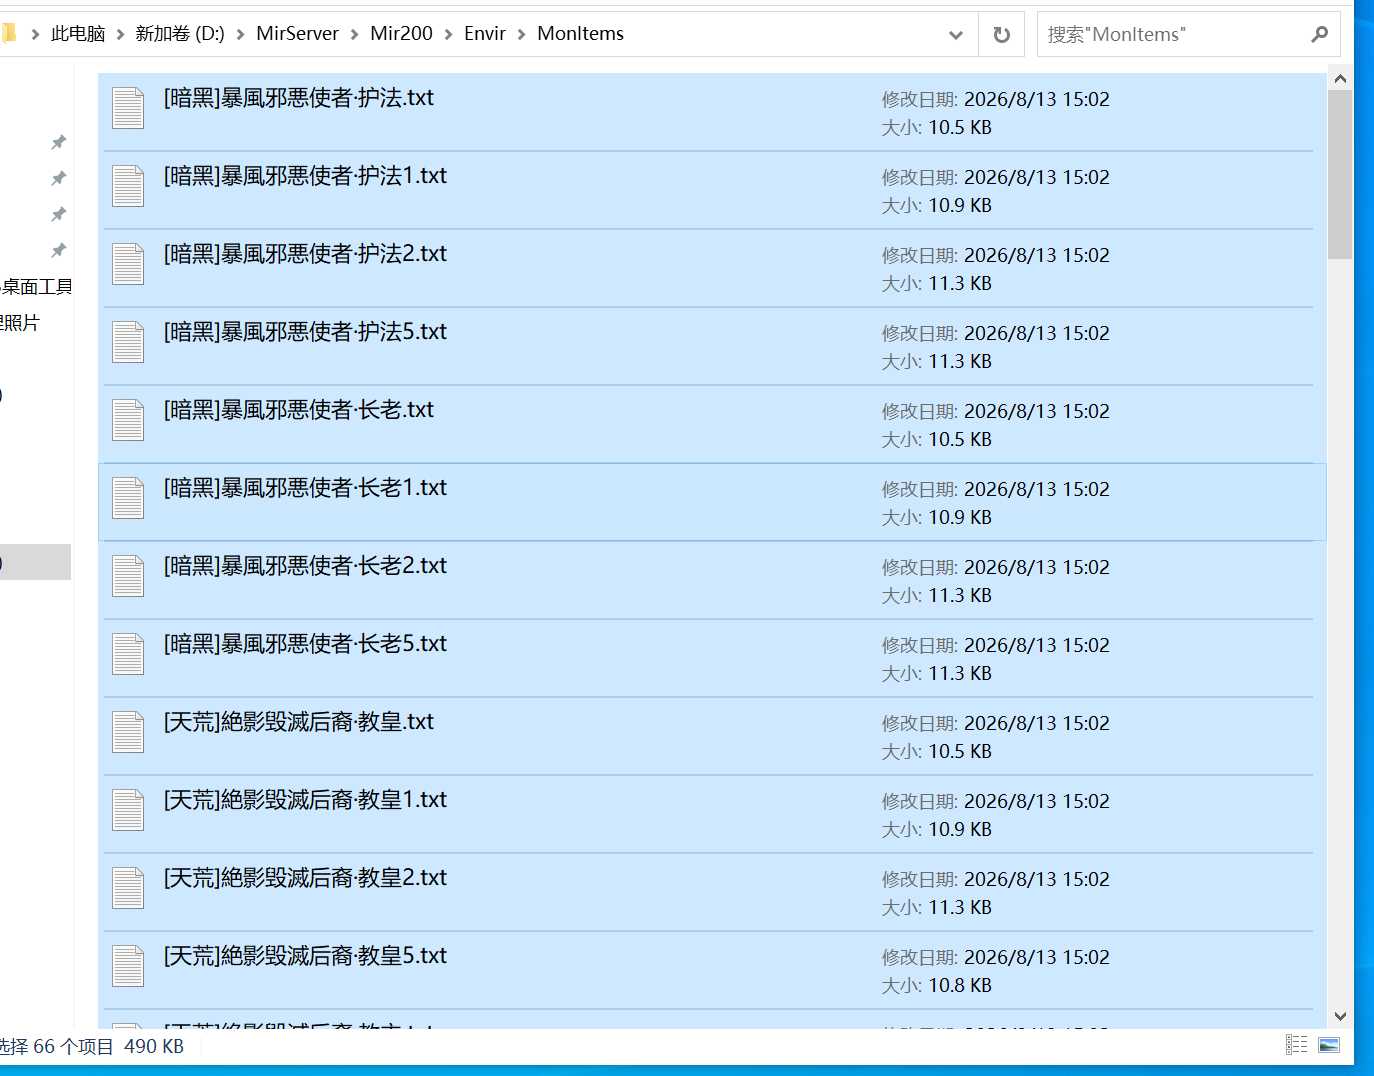
Task: Expand the chevron after 此电脑 in breadcrumb
Action: point(121,34)
